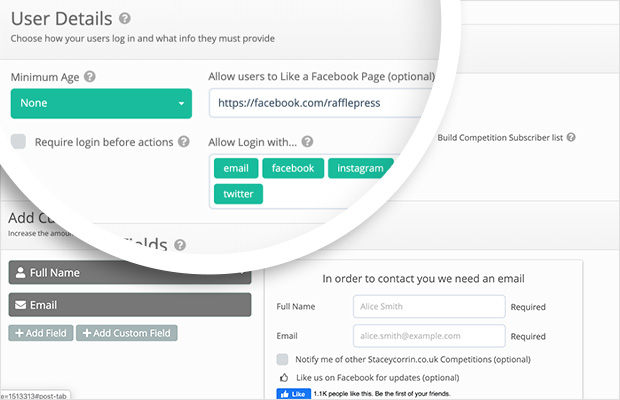Tick the Notify me of other competitions checkbox
This screenshot has height=400, width=620.
pos(282,359)
